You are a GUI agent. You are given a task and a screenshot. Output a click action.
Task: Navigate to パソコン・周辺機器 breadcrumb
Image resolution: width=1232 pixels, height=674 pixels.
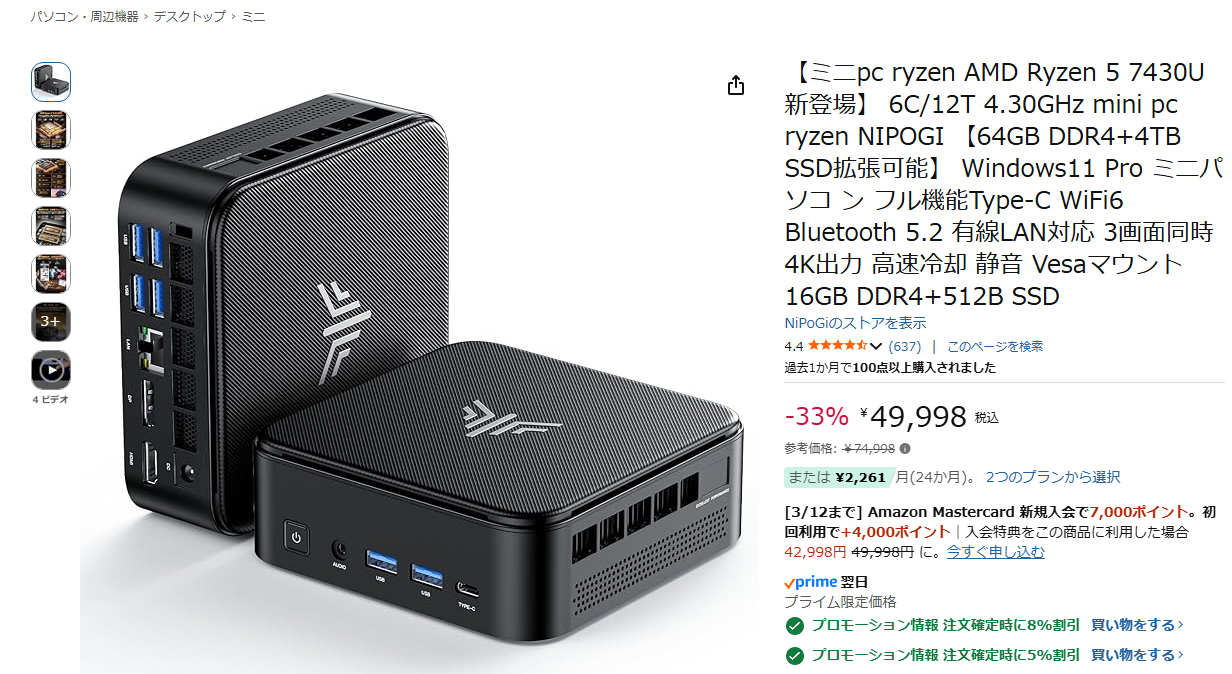[x=84, y=17]
